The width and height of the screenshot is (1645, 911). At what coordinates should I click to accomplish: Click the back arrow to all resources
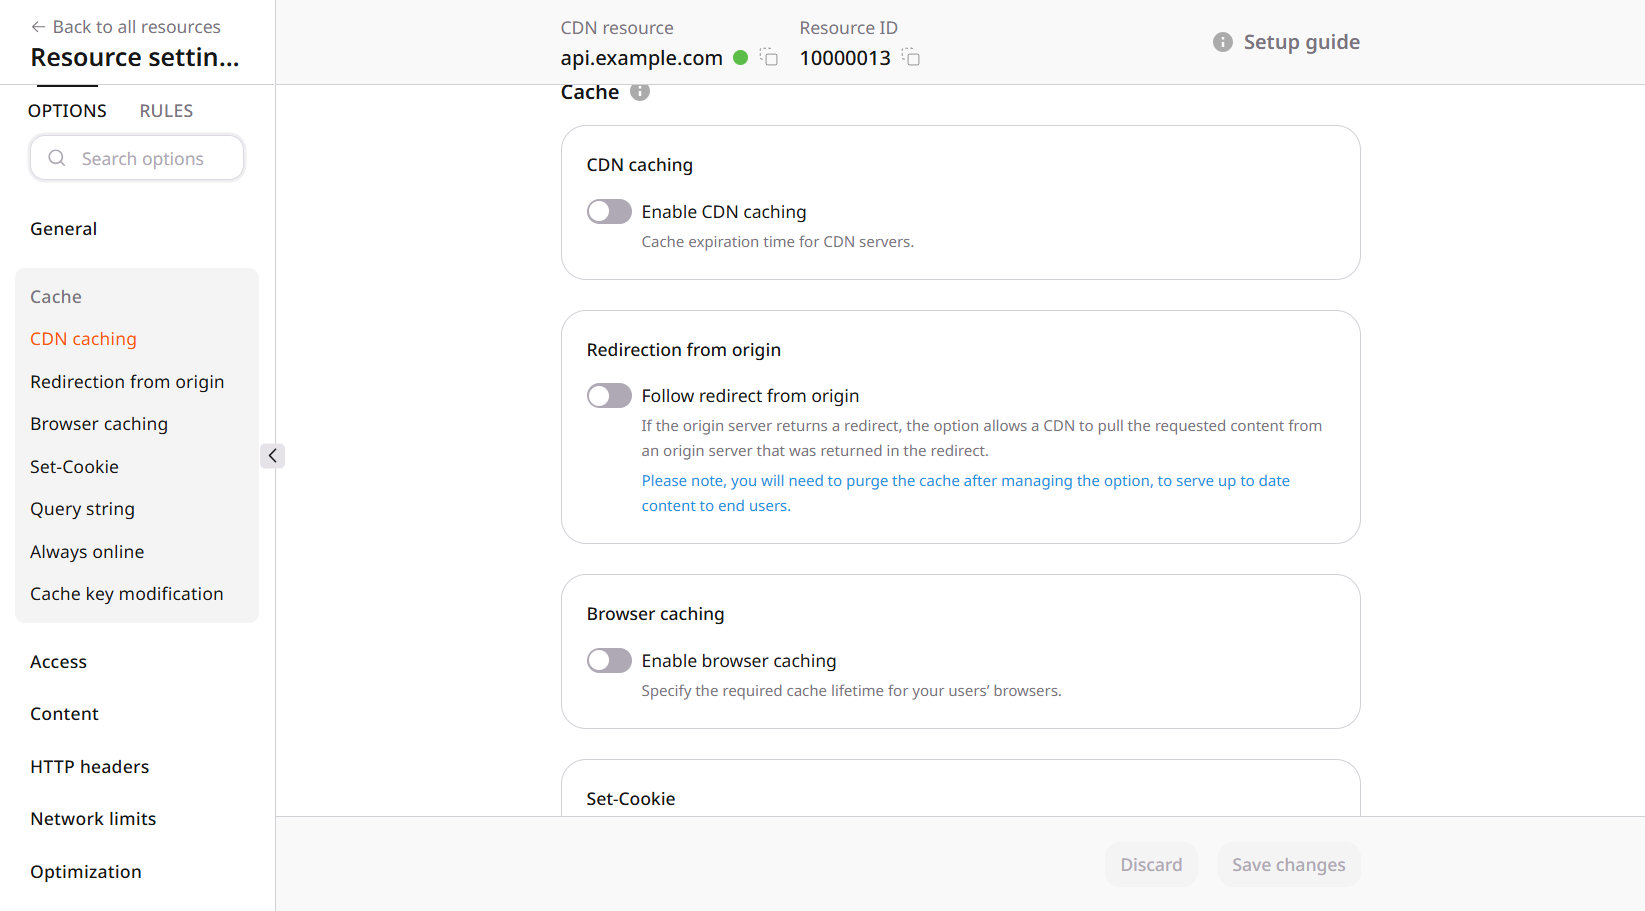pyautogui.click(x=38, y=27)
